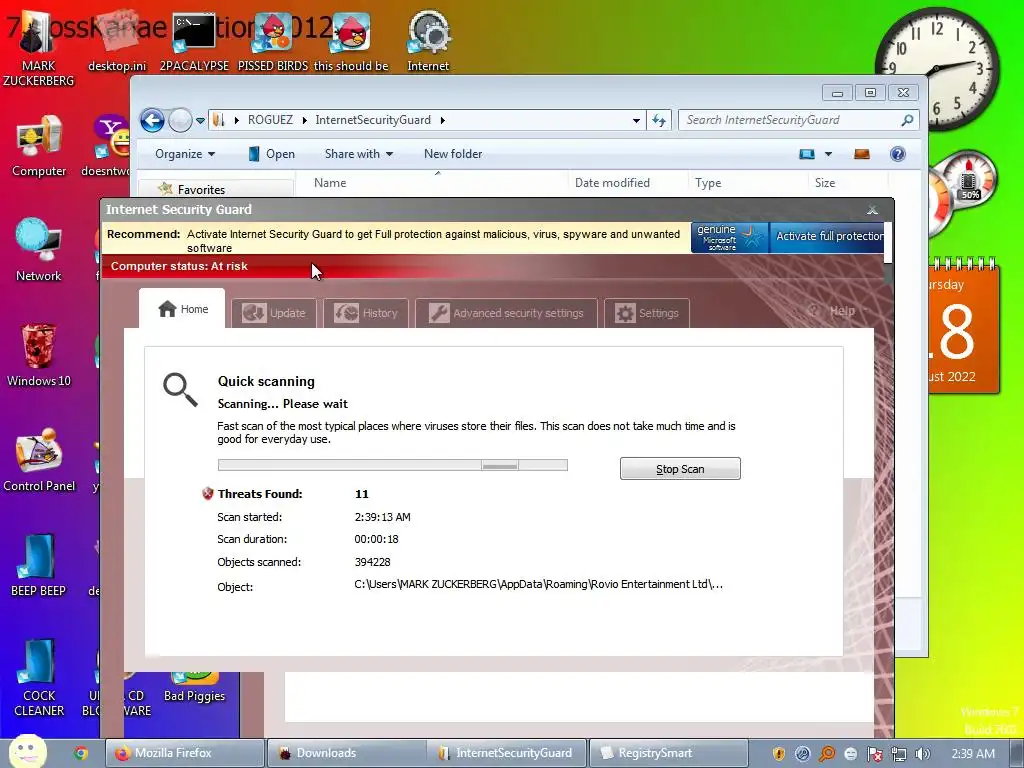
Task: Open the BEEP BEEP desktop shortcut
Action: pos(39,564)
